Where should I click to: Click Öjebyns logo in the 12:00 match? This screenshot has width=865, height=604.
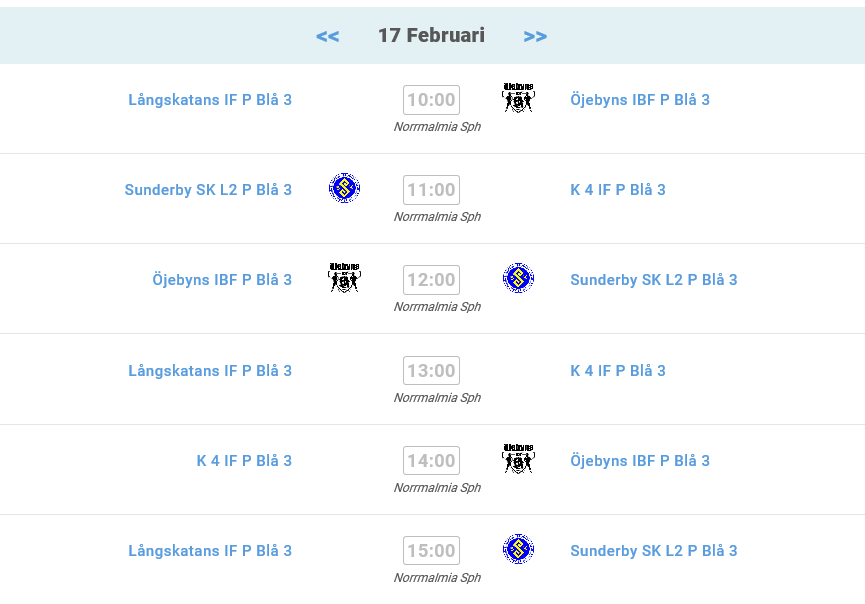[x=344, y=278]
